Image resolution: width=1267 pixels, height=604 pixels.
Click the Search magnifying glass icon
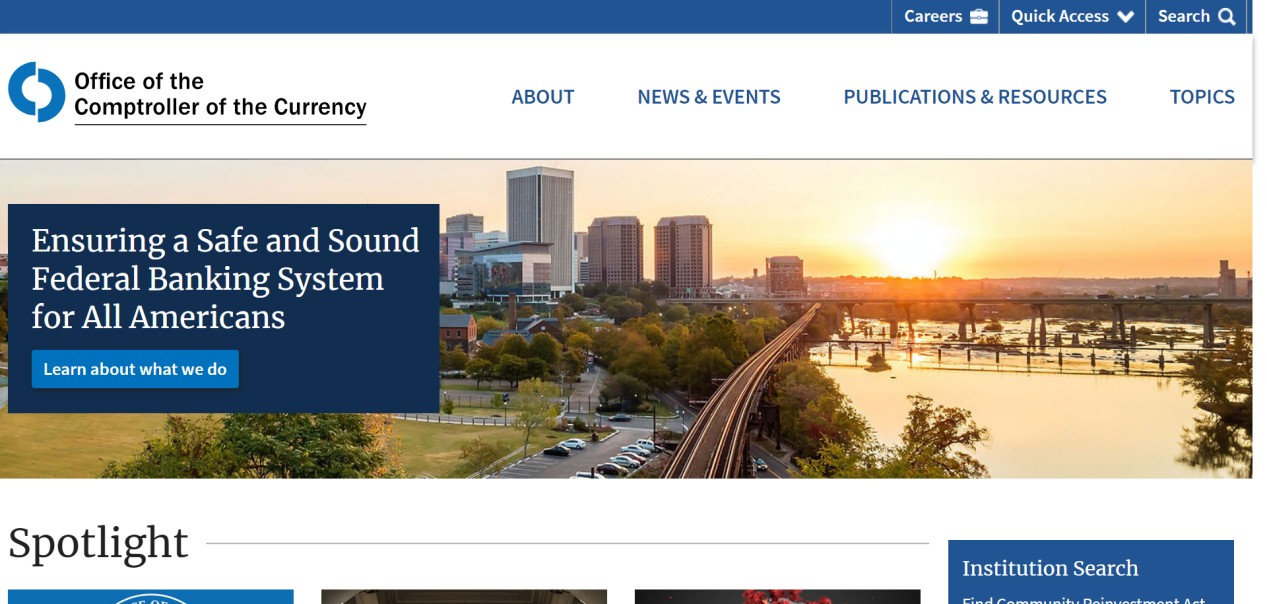click(x=1227, y=16)
